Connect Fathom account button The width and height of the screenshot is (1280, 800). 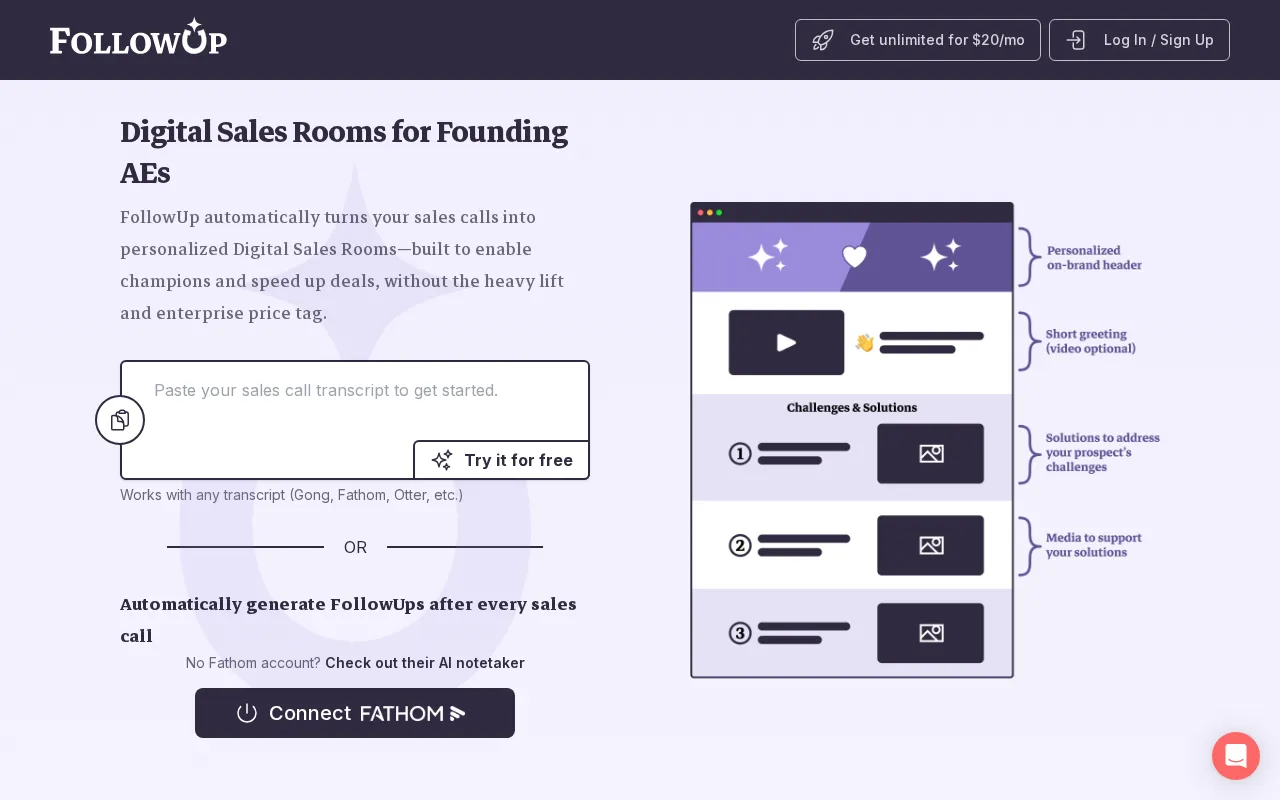click(x=355, y=713)
